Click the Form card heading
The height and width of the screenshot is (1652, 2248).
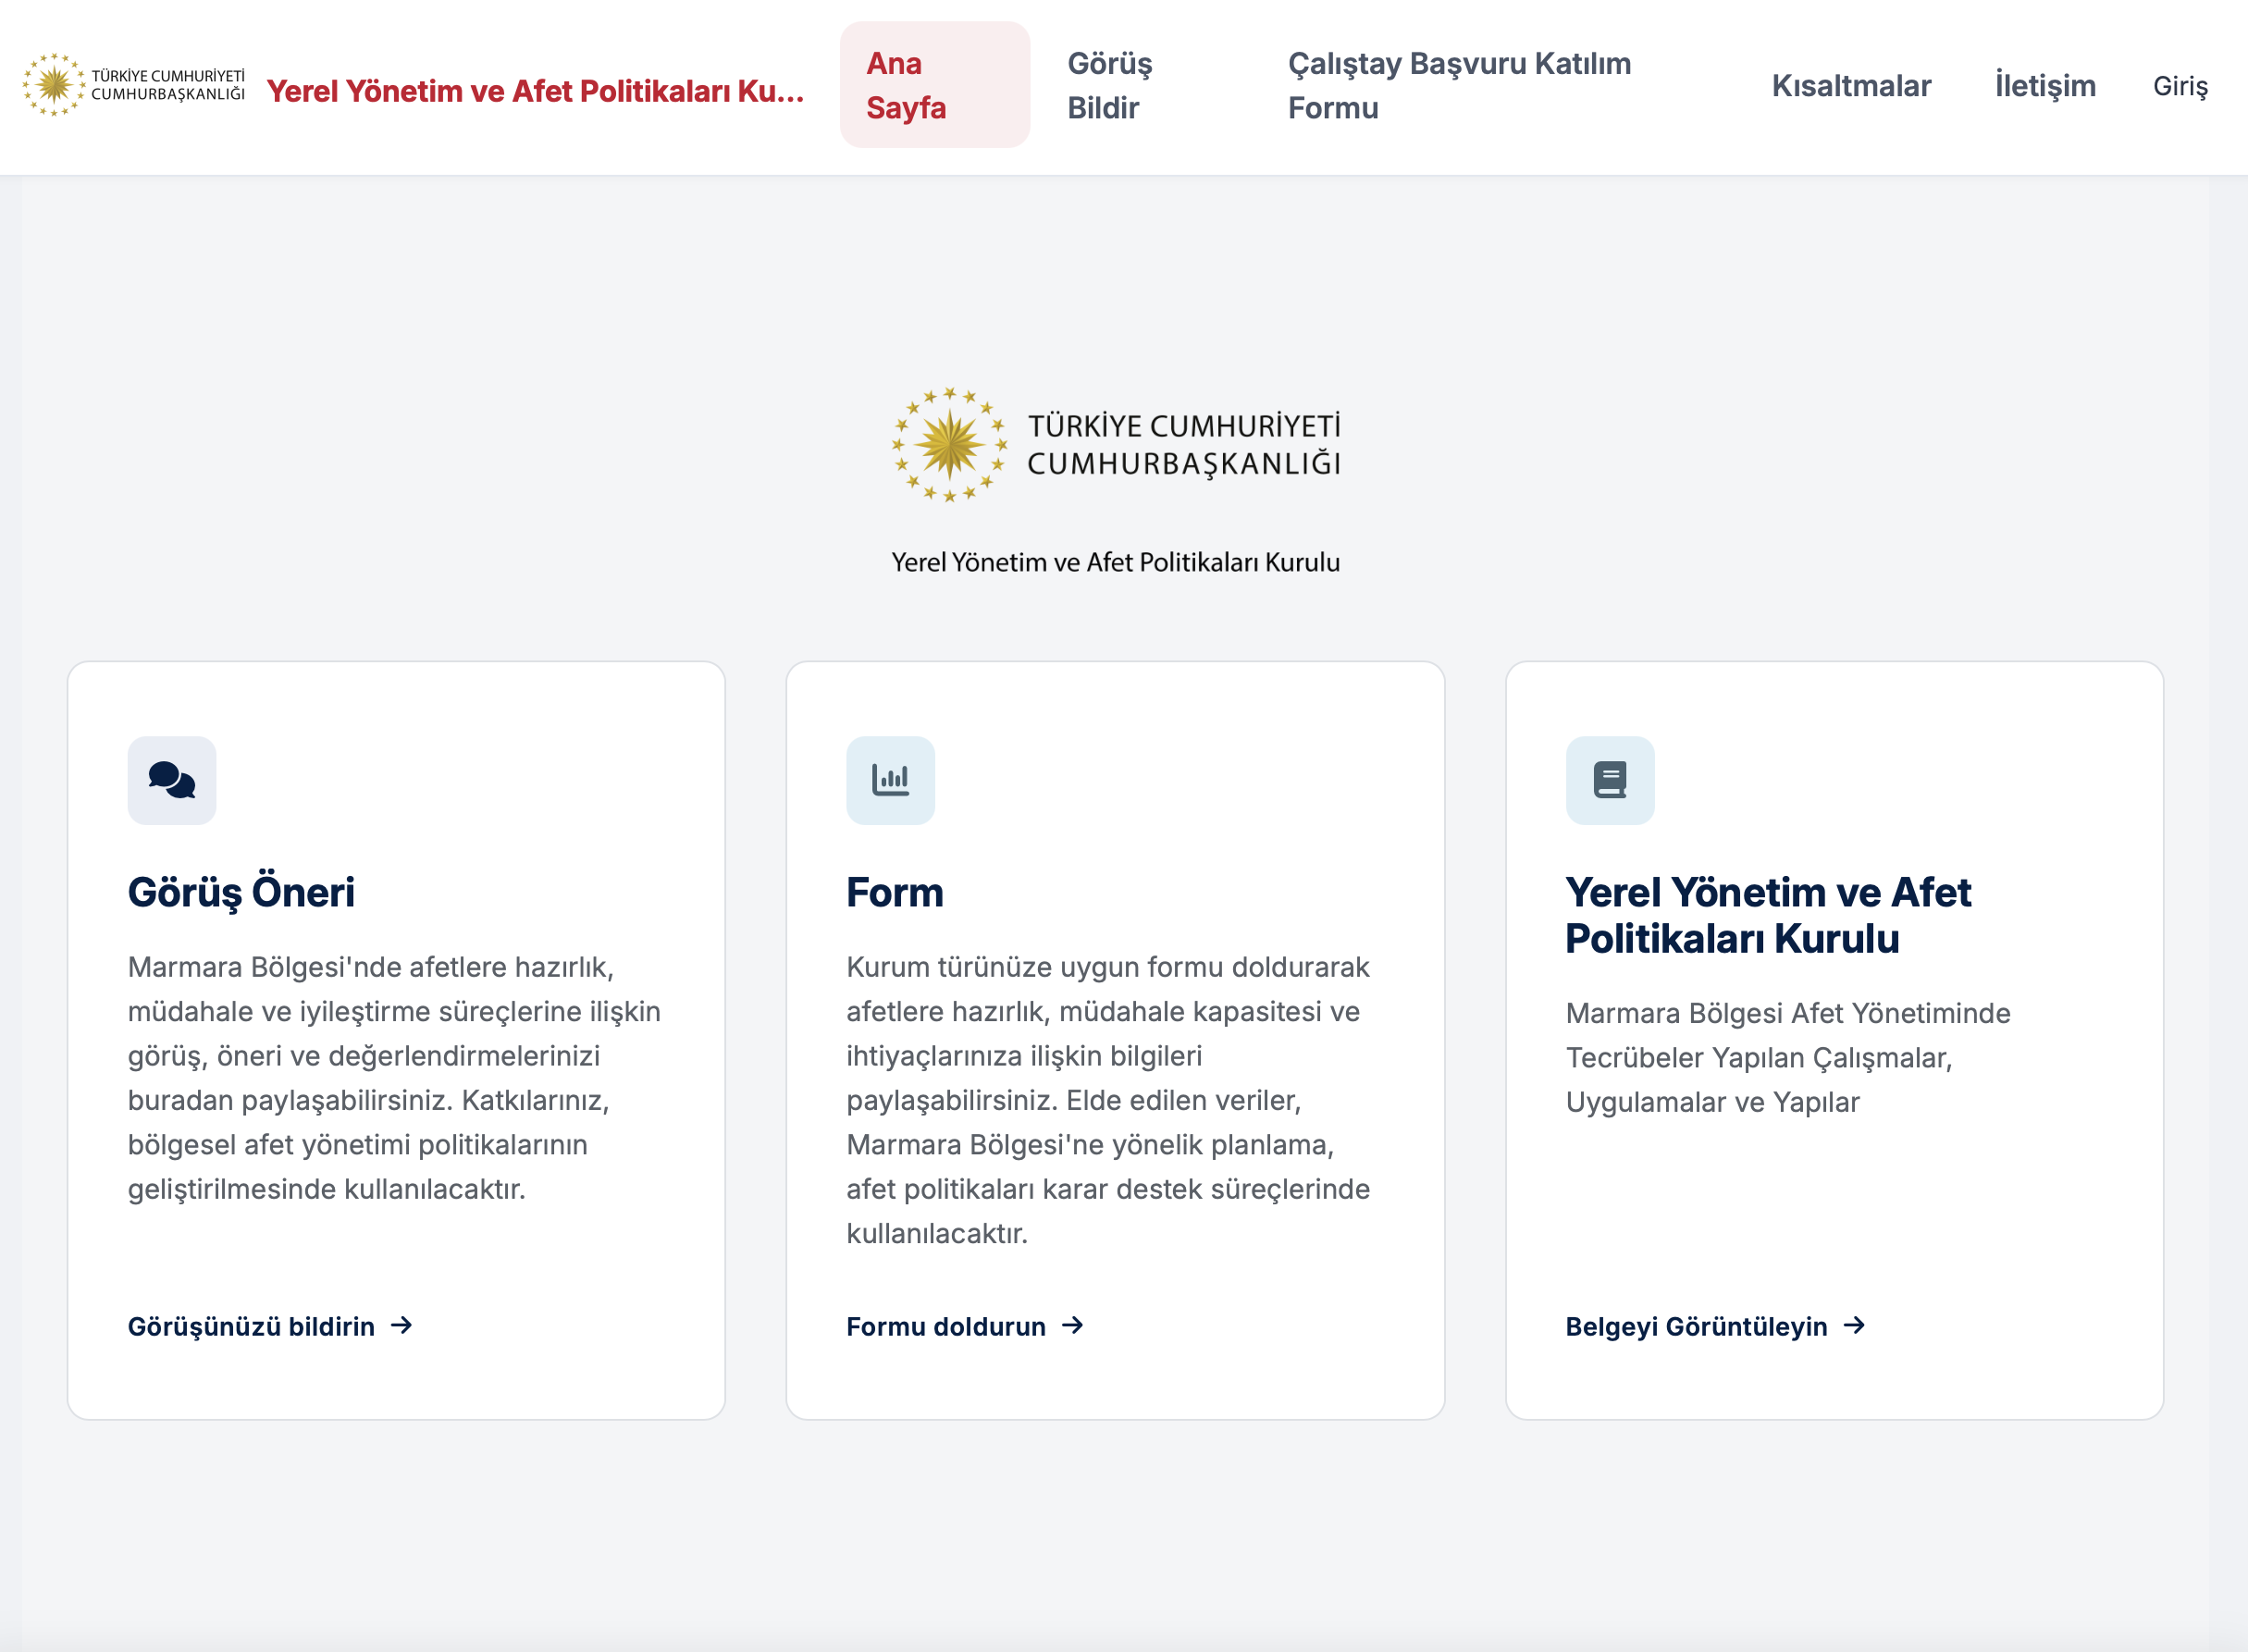click(x=895, y=892)
